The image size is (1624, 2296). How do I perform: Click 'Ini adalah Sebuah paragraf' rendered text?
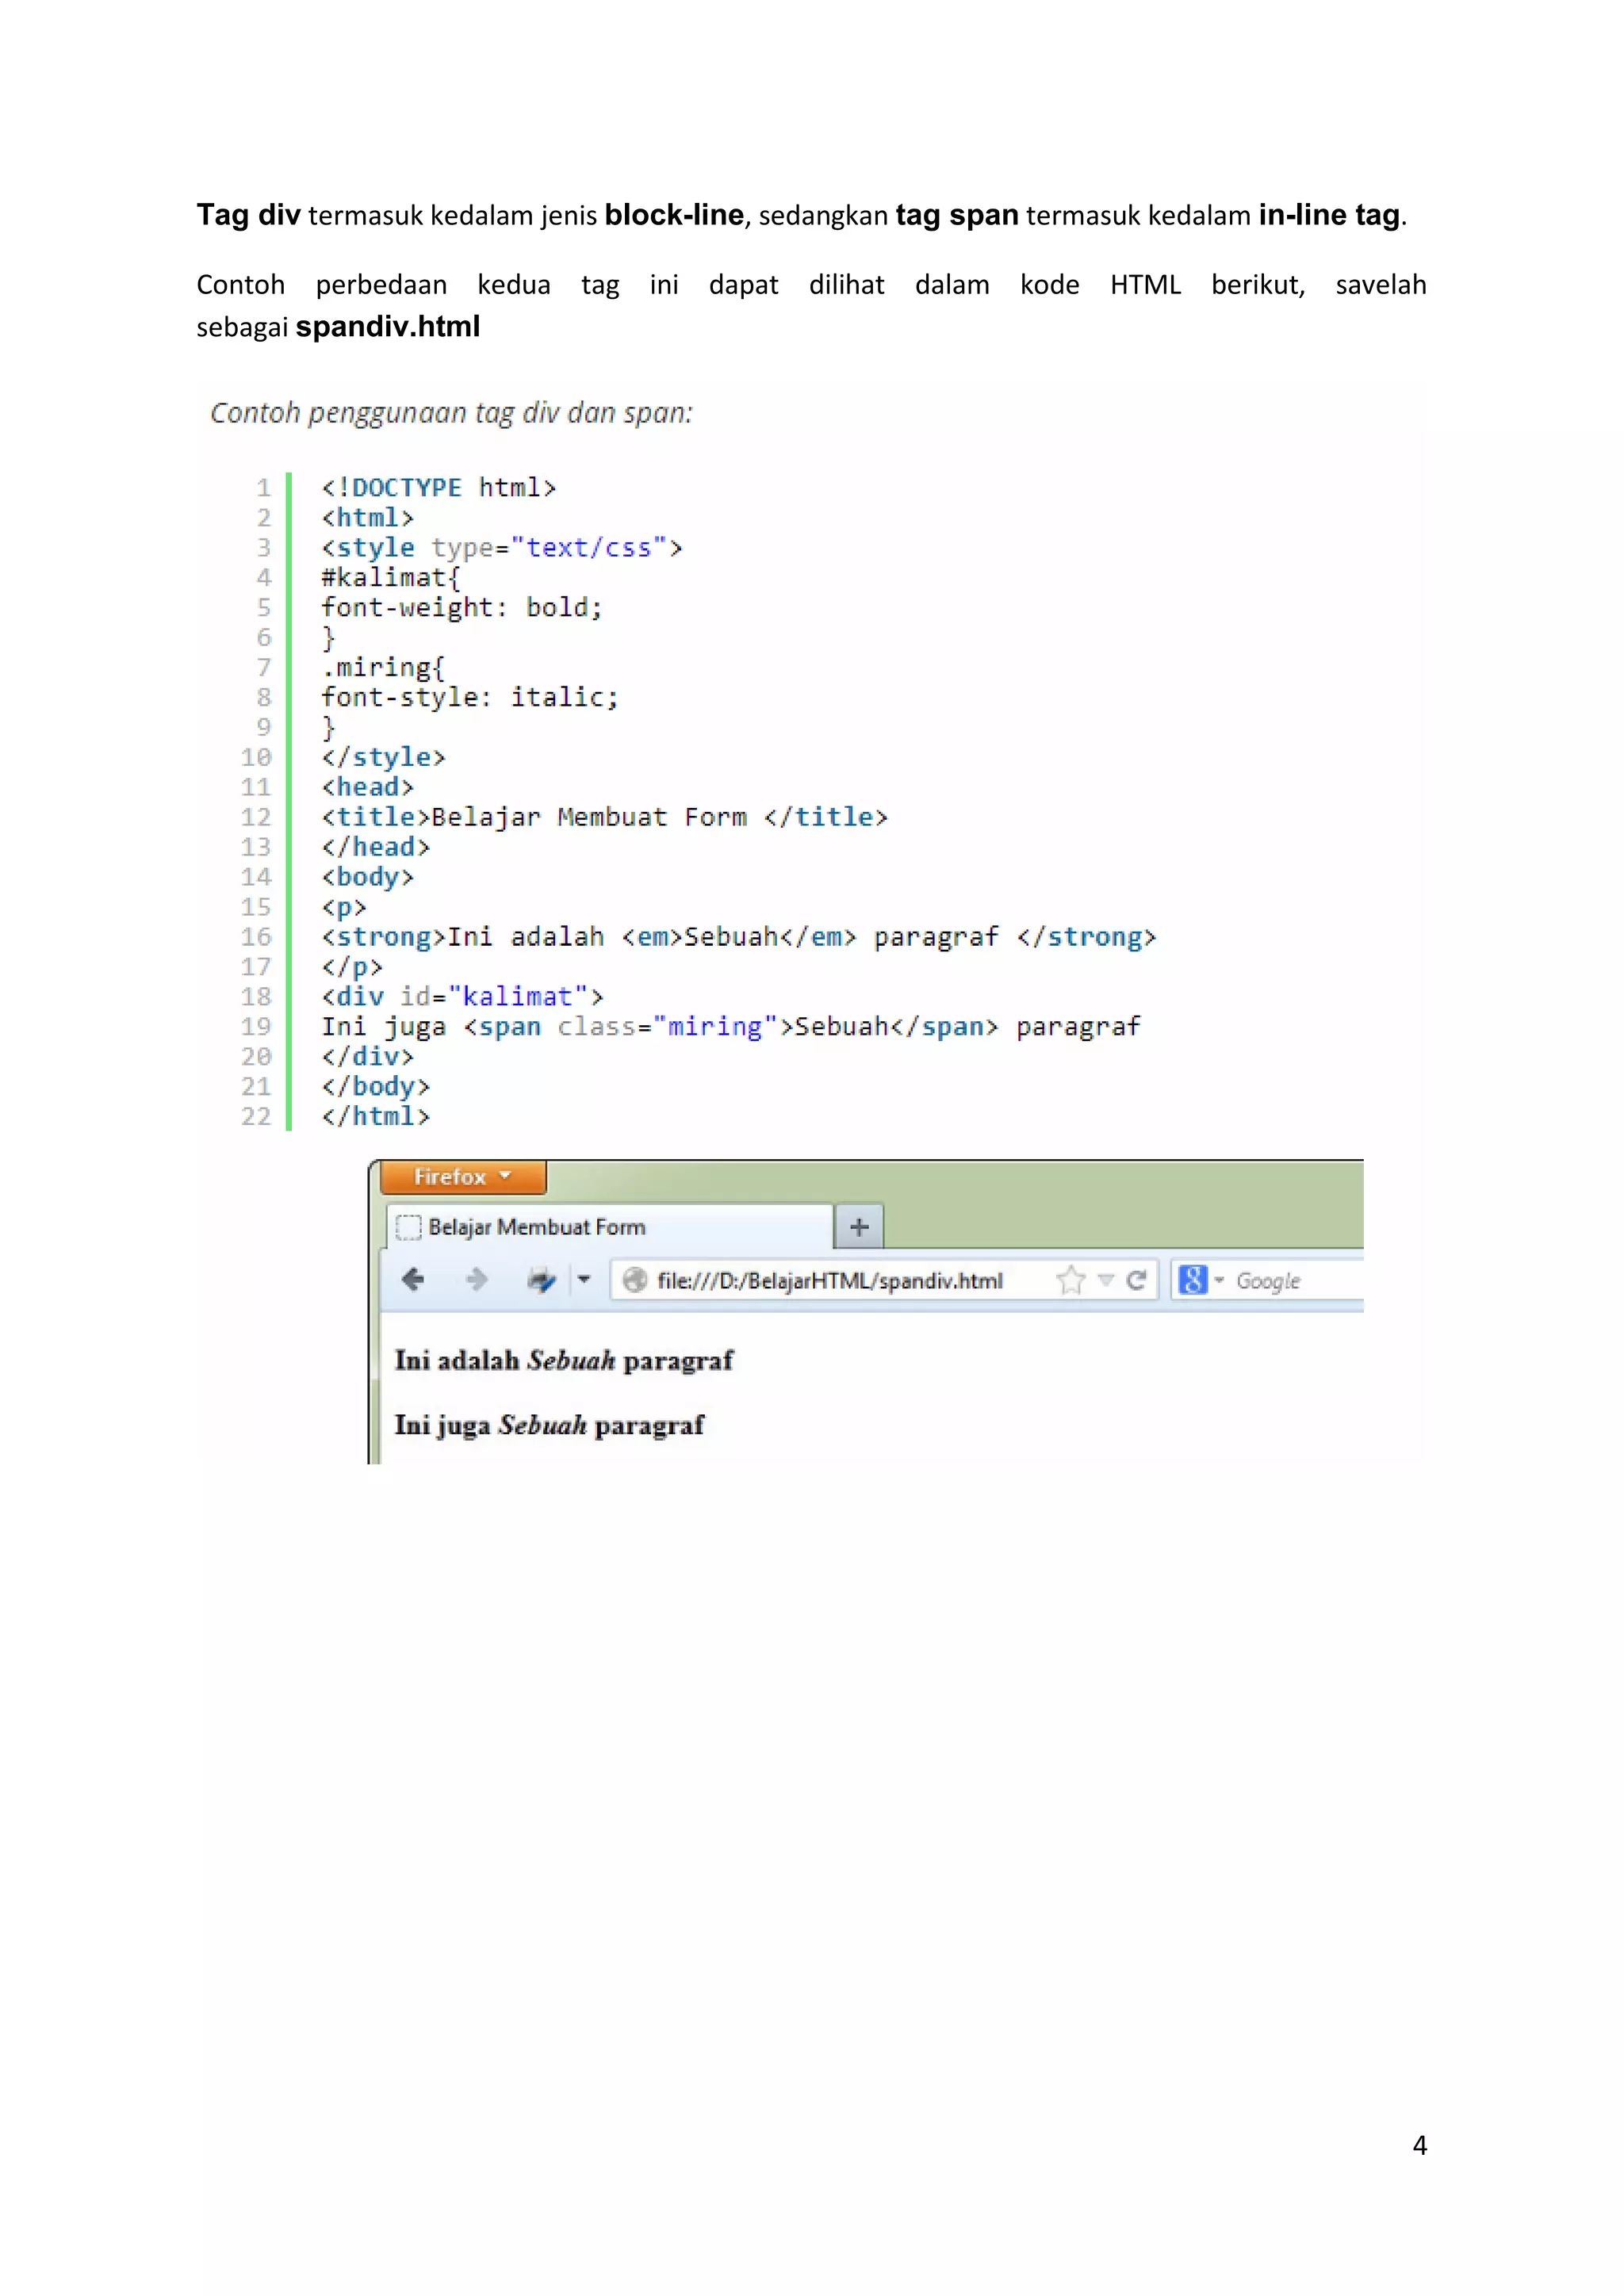[x=564, y=1361]
